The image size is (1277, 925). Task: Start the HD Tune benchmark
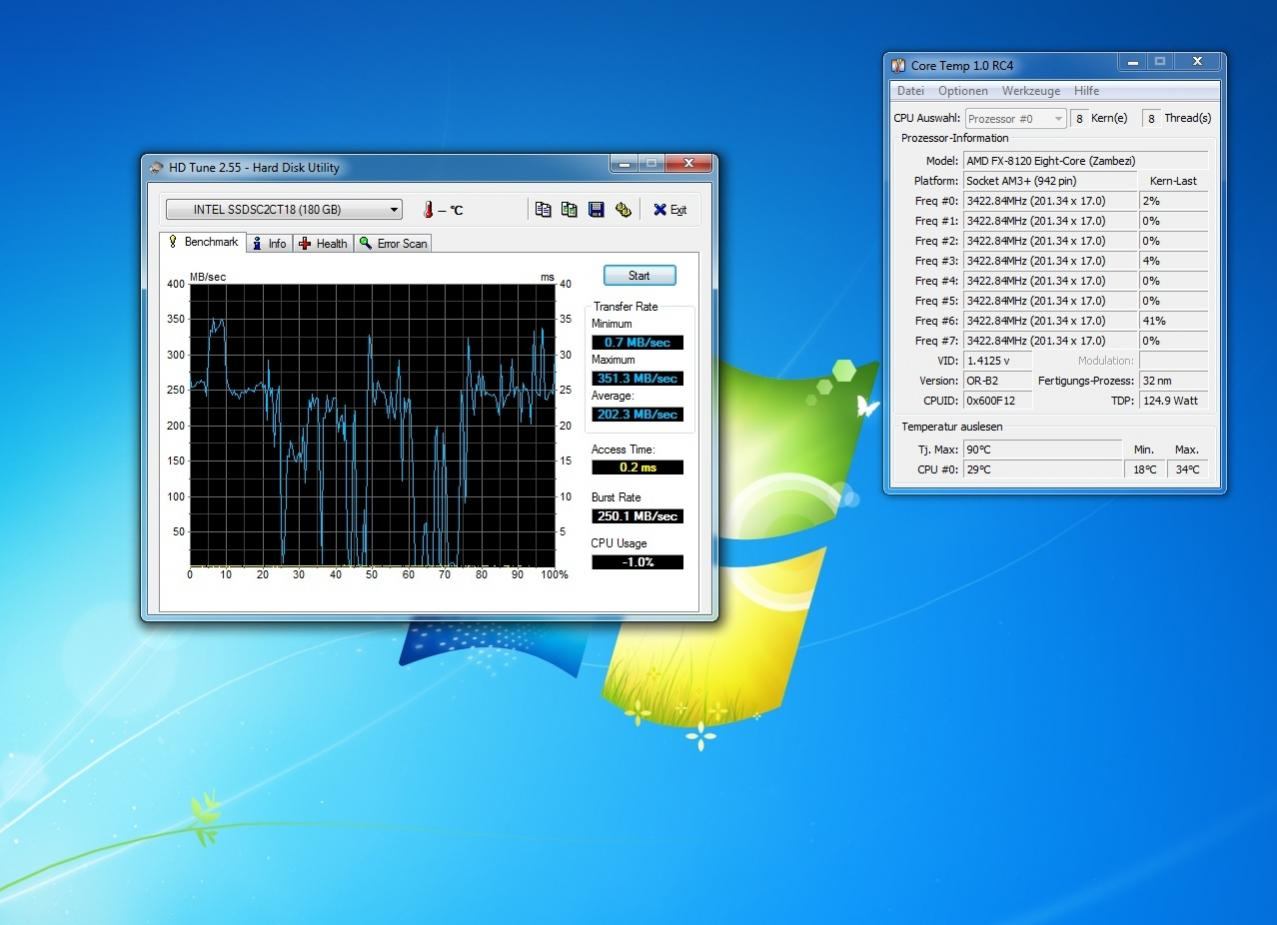(x=639, y=276)
